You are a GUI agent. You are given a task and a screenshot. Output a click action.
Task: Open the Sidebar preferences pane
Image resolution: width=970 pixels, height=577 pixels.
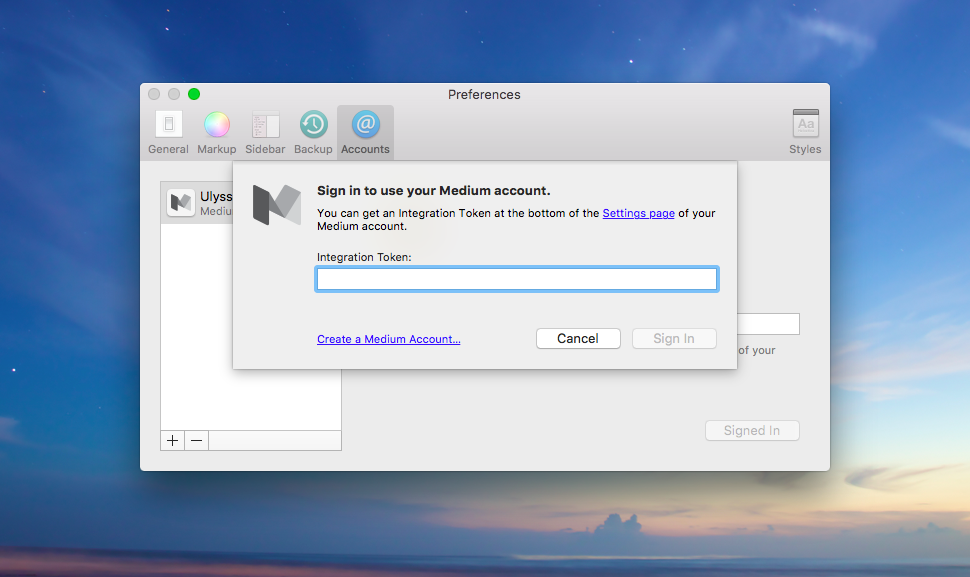click(x=265, y=133)
